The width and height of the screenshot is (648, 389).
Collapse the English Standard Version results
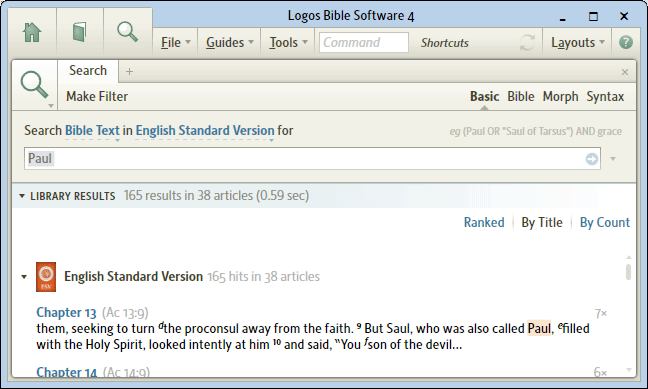(x=24, y=277)
